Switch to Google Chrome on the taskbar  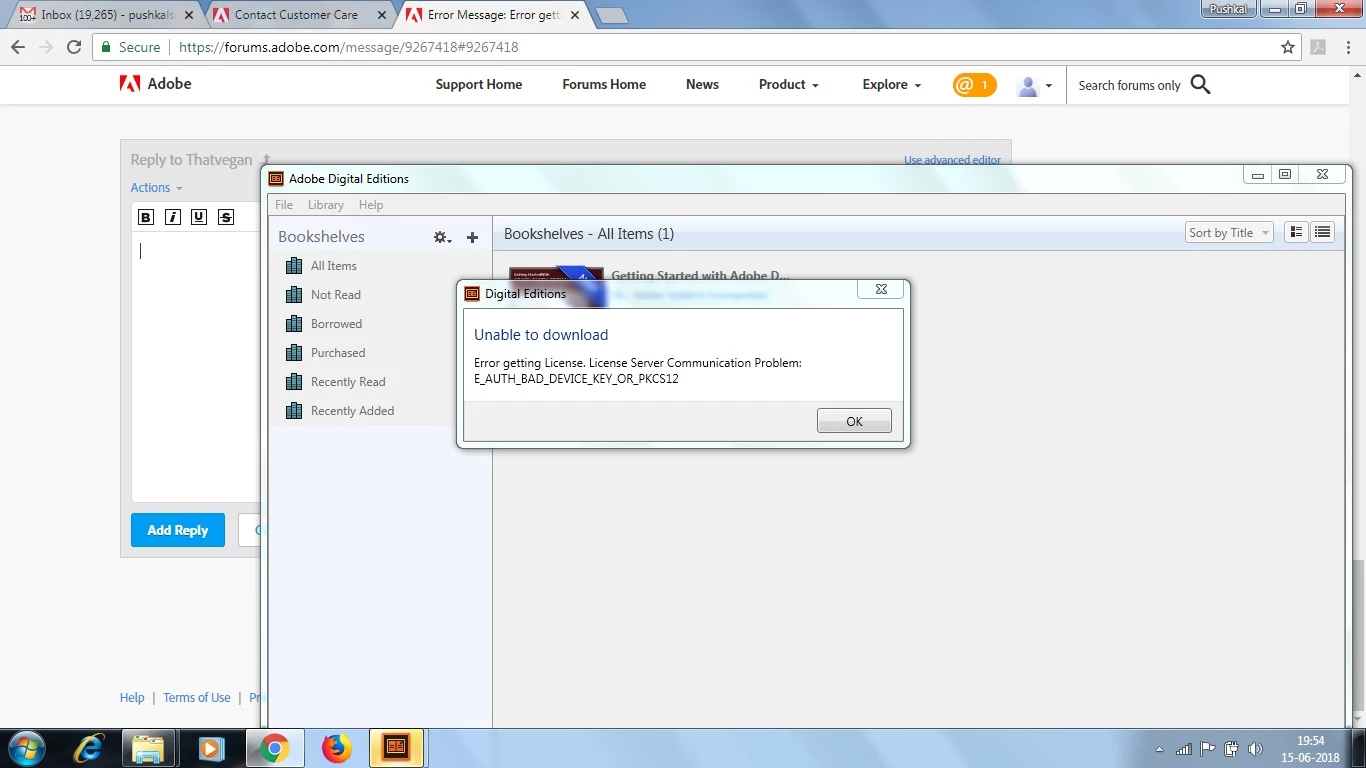click(x=273, y=748)
